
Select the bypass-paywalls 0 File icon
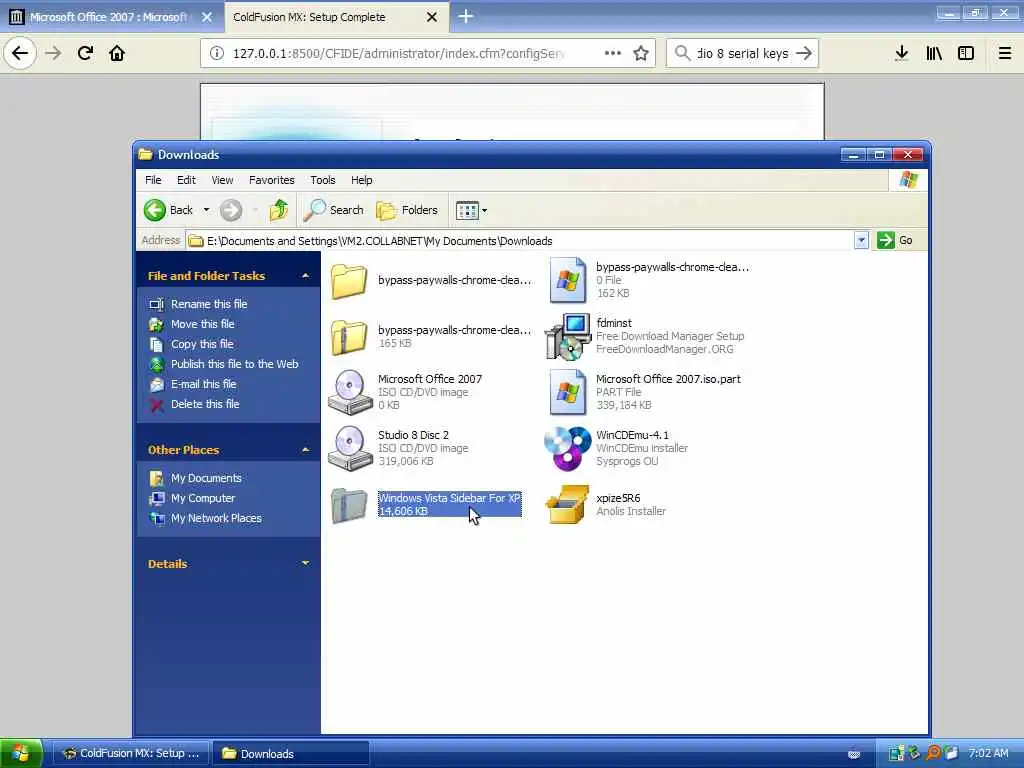click(568, 280)
